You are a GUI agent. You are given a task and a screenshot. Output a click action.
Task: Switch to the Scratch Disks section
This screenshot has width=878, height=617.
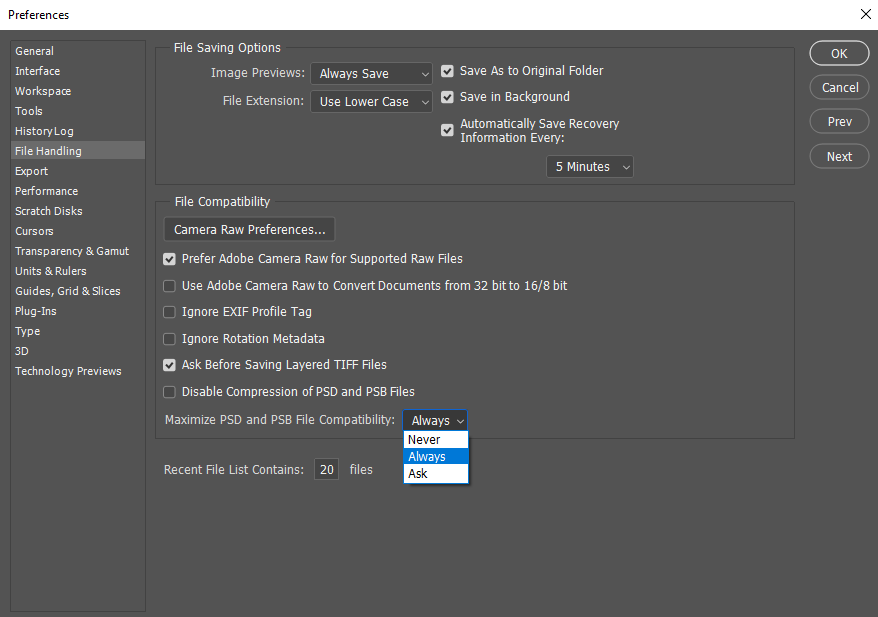click(49, 211)
